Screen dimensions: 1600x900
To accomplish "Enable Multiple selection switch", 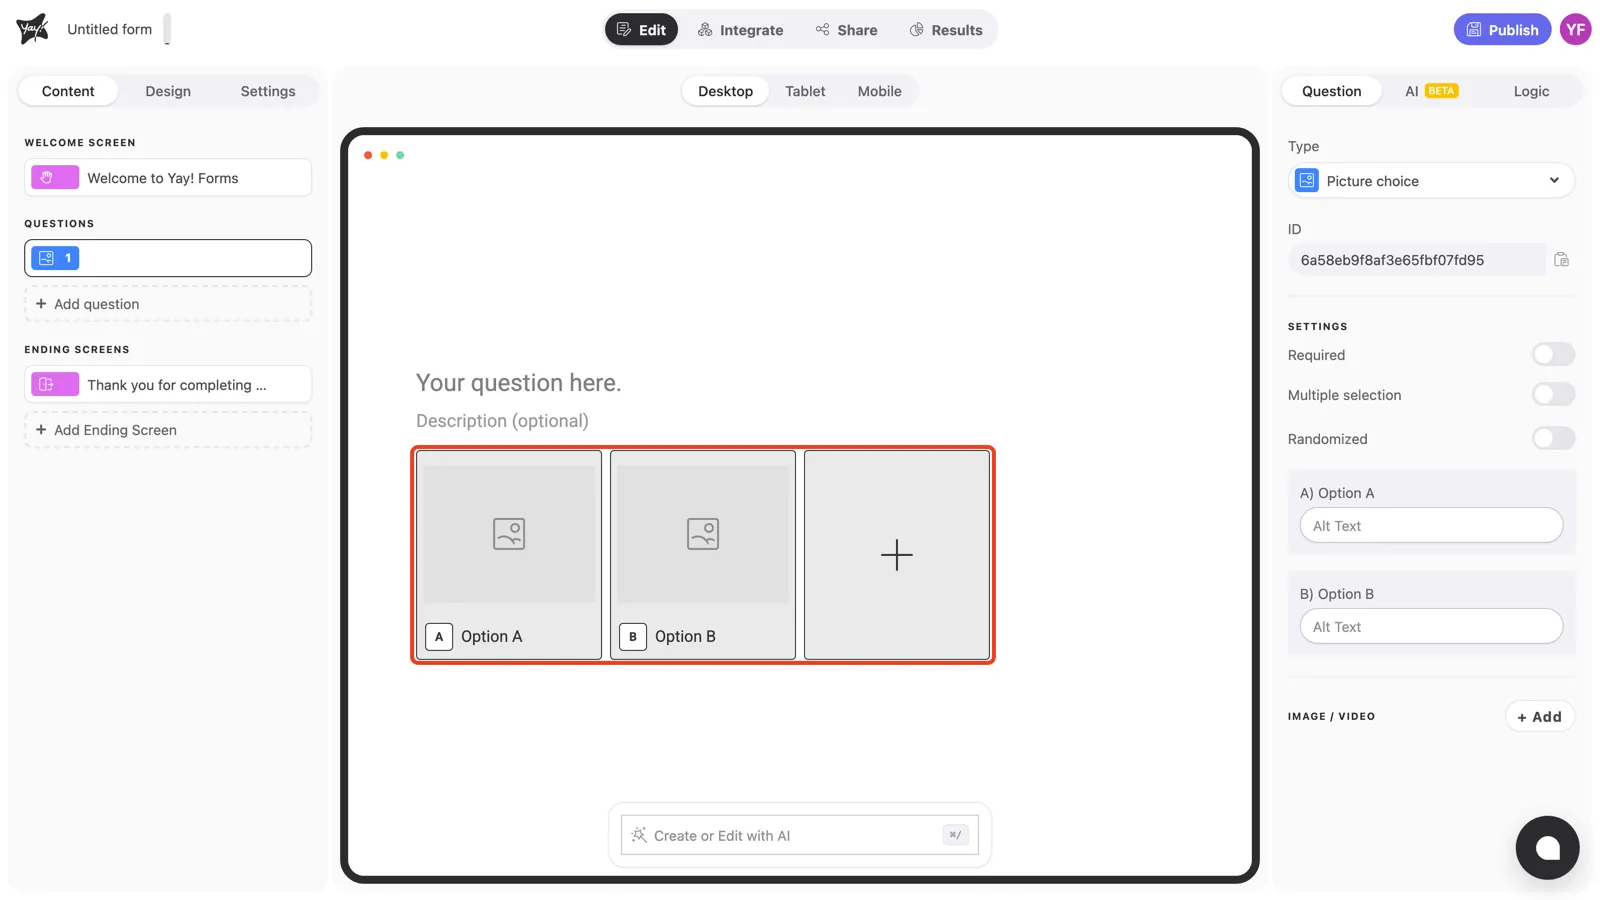I will point(1553,395).
